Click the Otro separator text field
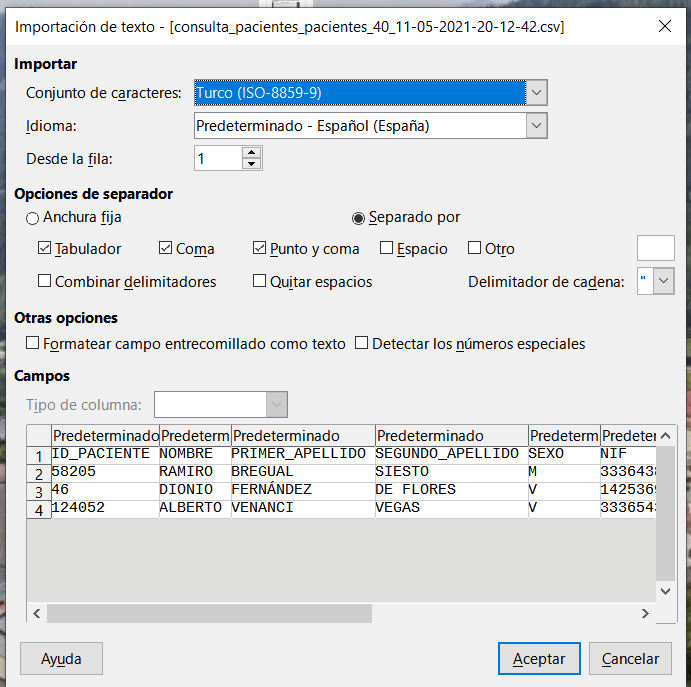The image size is (691, 687). tap(655, 248)
